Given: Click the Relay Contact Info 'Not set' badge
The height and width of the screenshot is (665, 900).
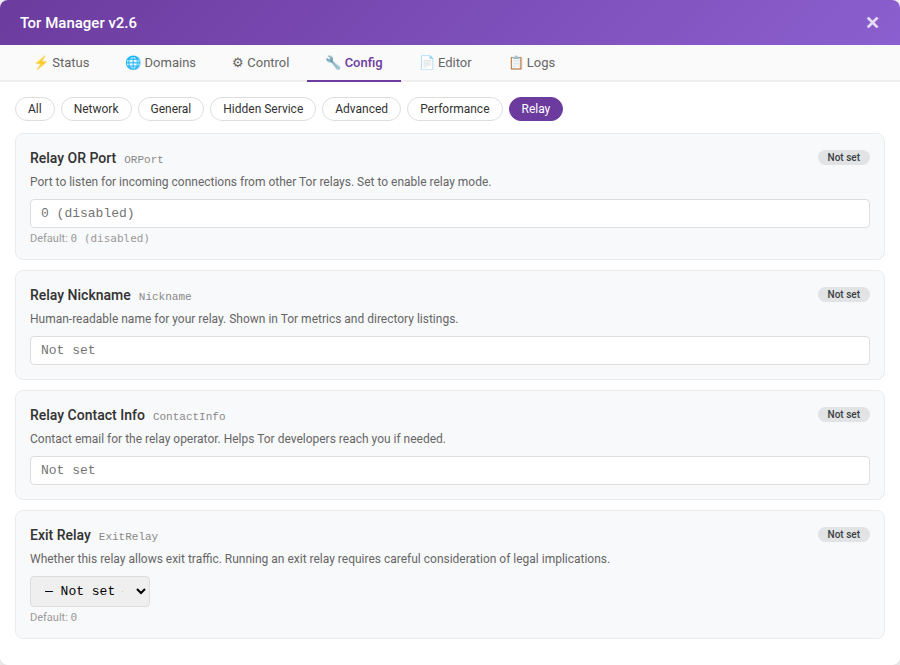Looking at the screenshot, I should pyautogui.click(x=844, y=414).
